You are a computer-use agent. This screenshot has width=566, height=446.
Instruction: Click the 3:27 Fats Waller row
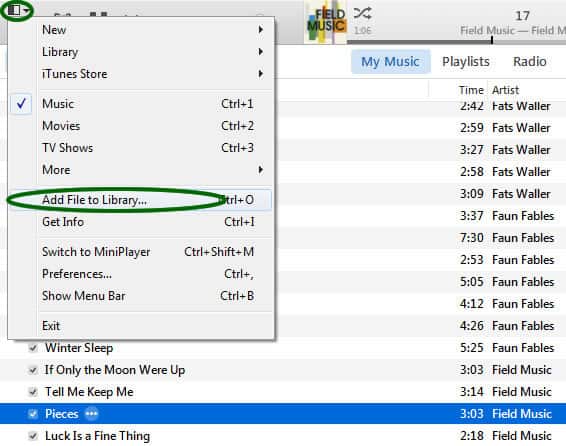[420, 150]
